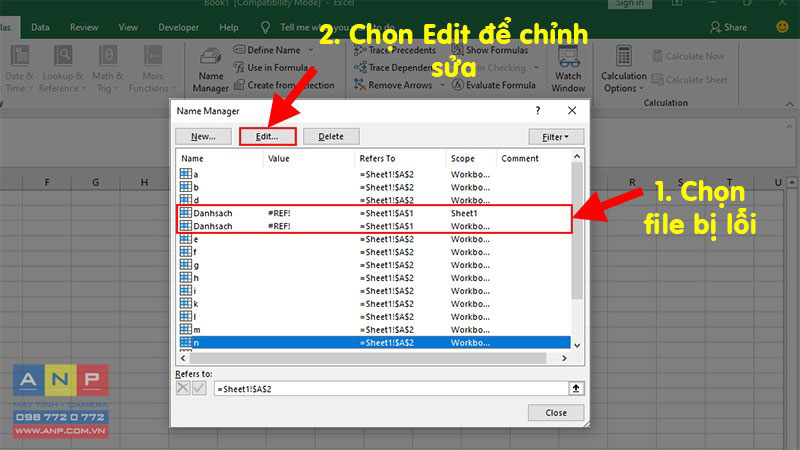Image resolution: width=800 pixels, height=450 pixels.
Task: Open the Remove Arrows dropdown arrow
Action: pyautogui.click(x=442, y=85)
